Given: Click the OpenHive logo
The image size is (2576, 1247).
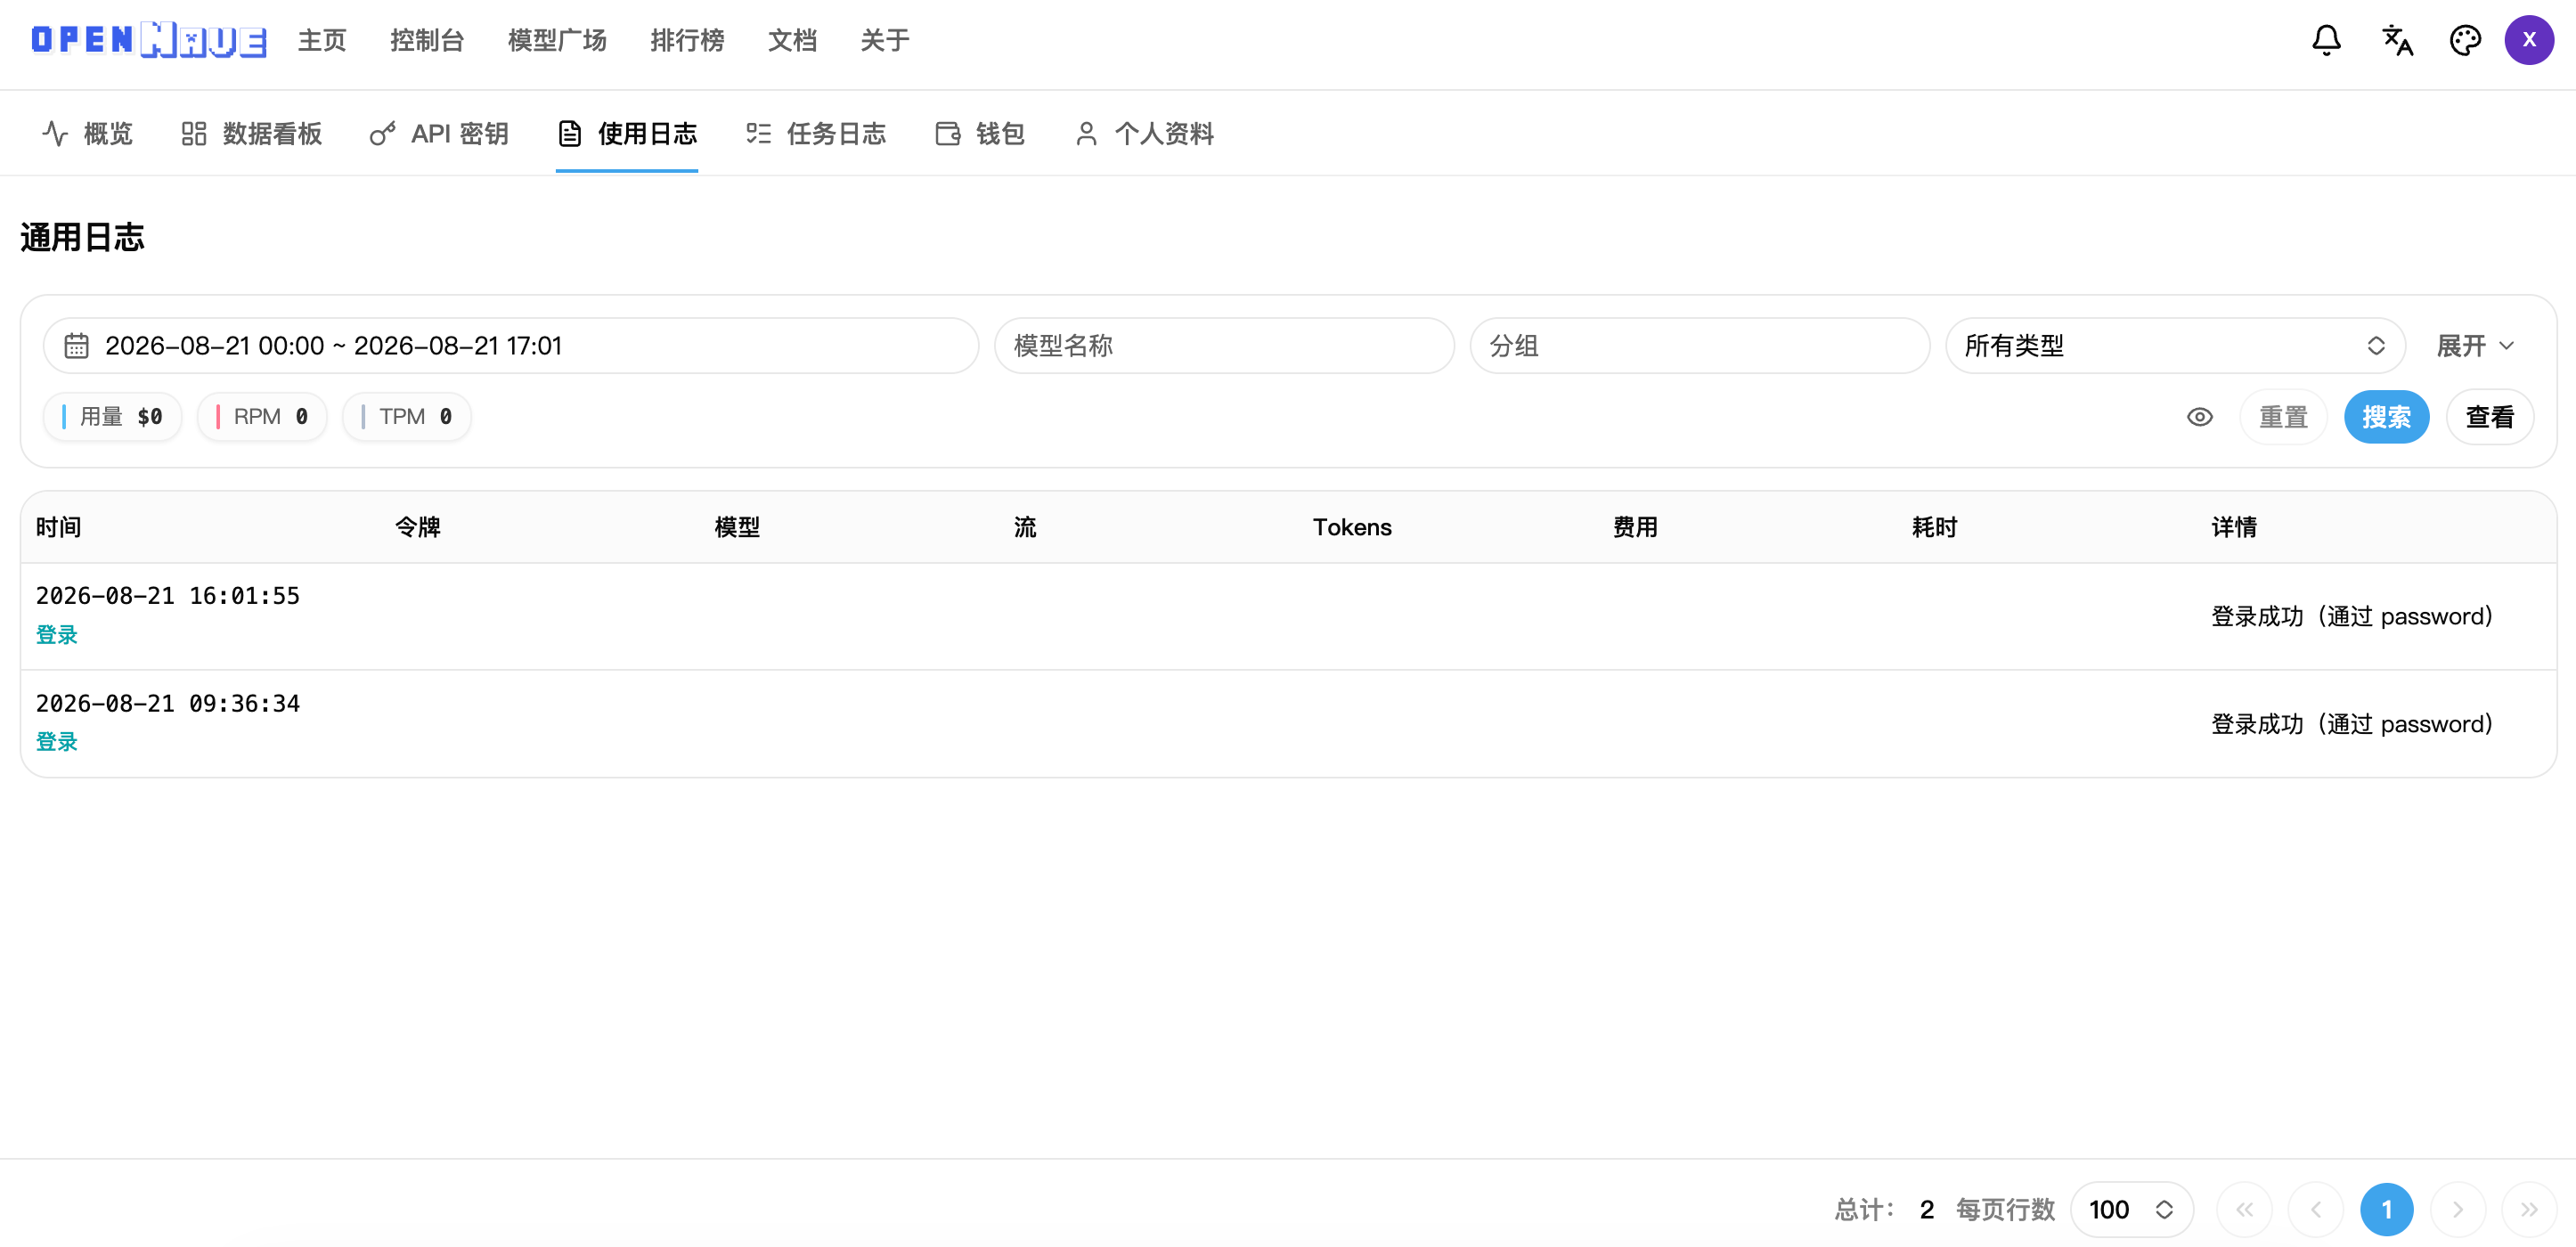Looking at the screenshot, I should pos(149,40).
